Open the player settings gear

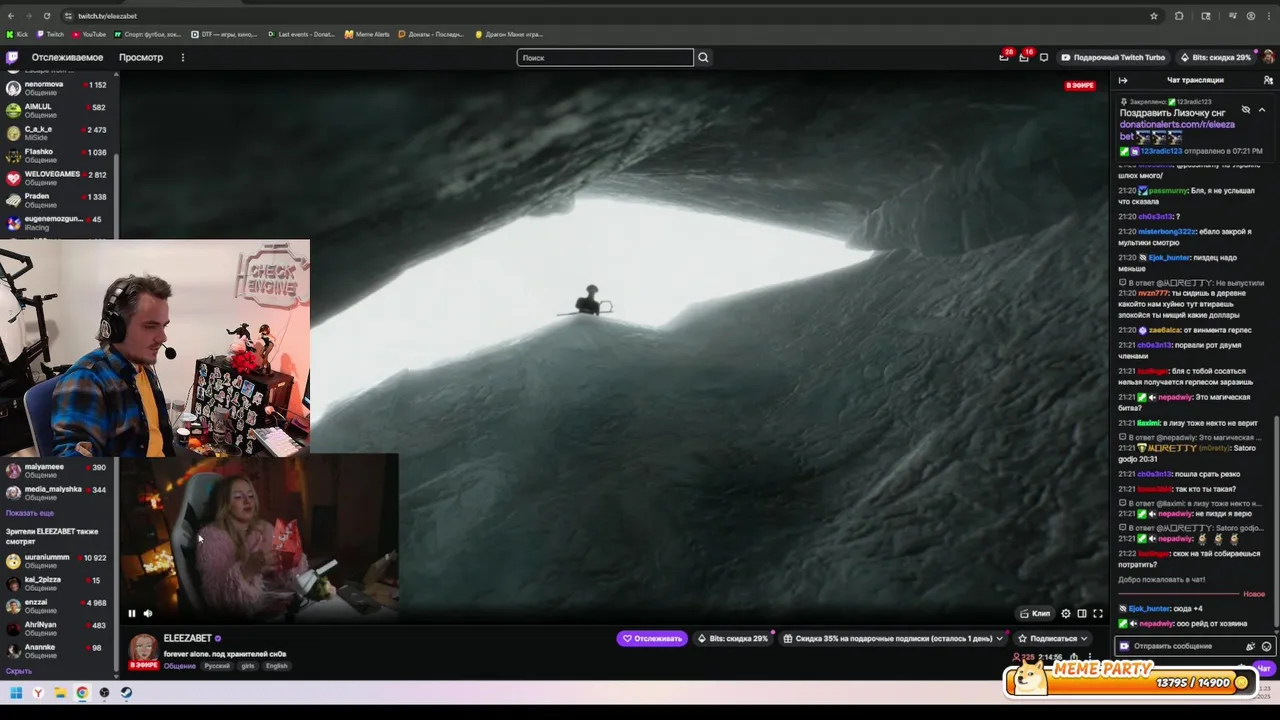(x=1066, y=613)
